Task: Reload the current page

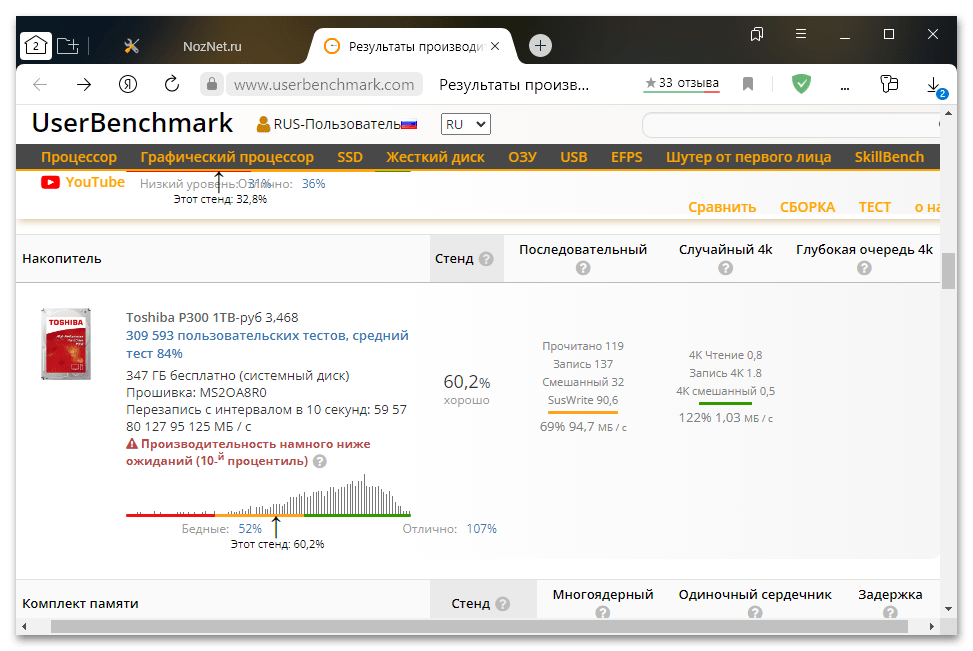Action: 172,84
